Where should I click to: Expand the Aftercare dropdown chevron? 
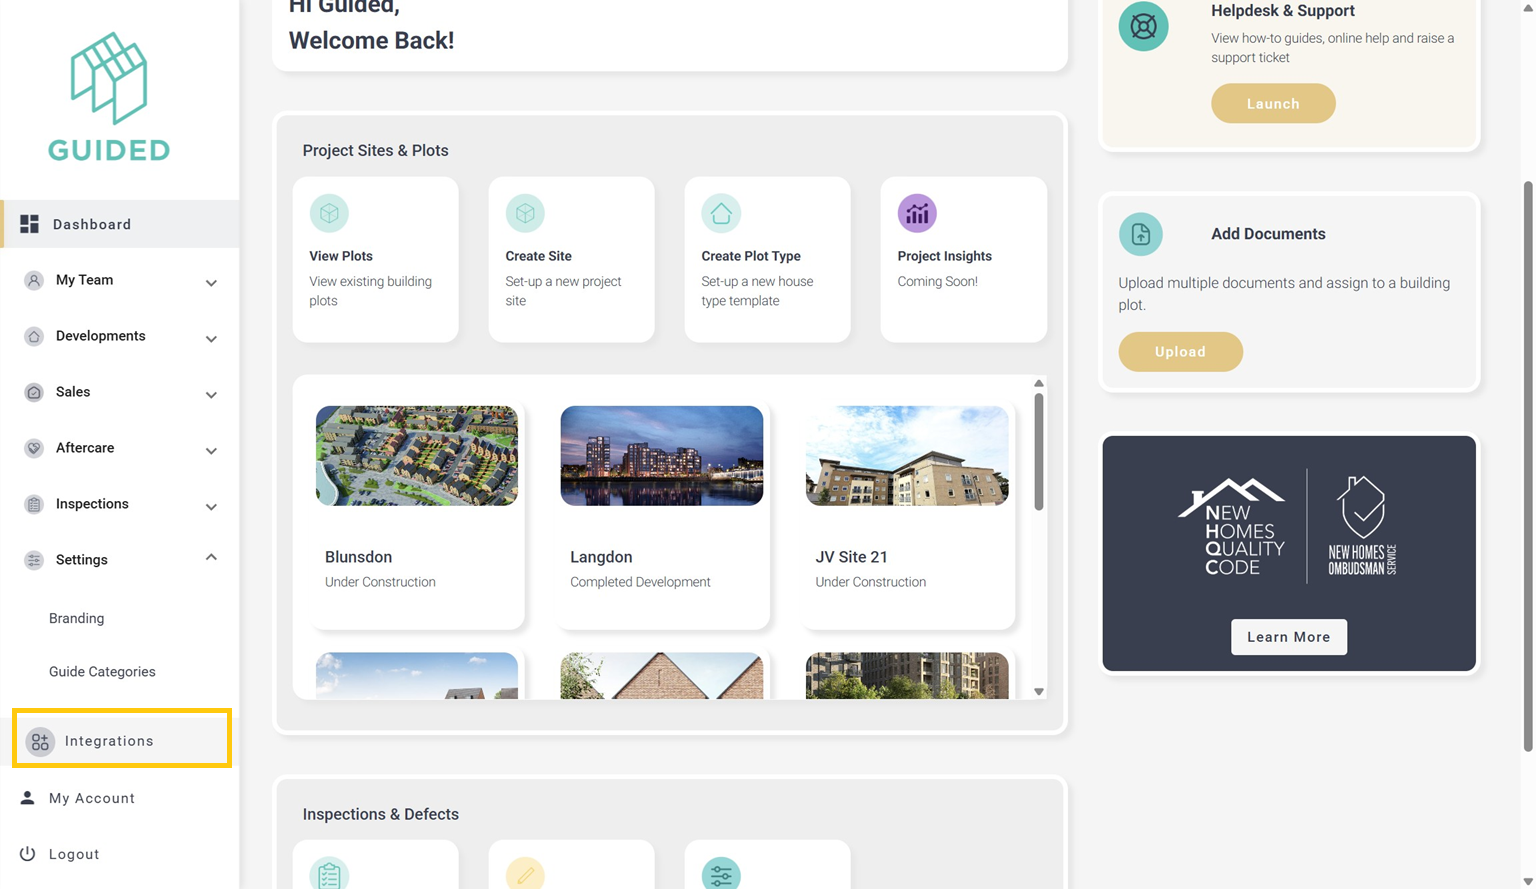(x=211, y=451)
